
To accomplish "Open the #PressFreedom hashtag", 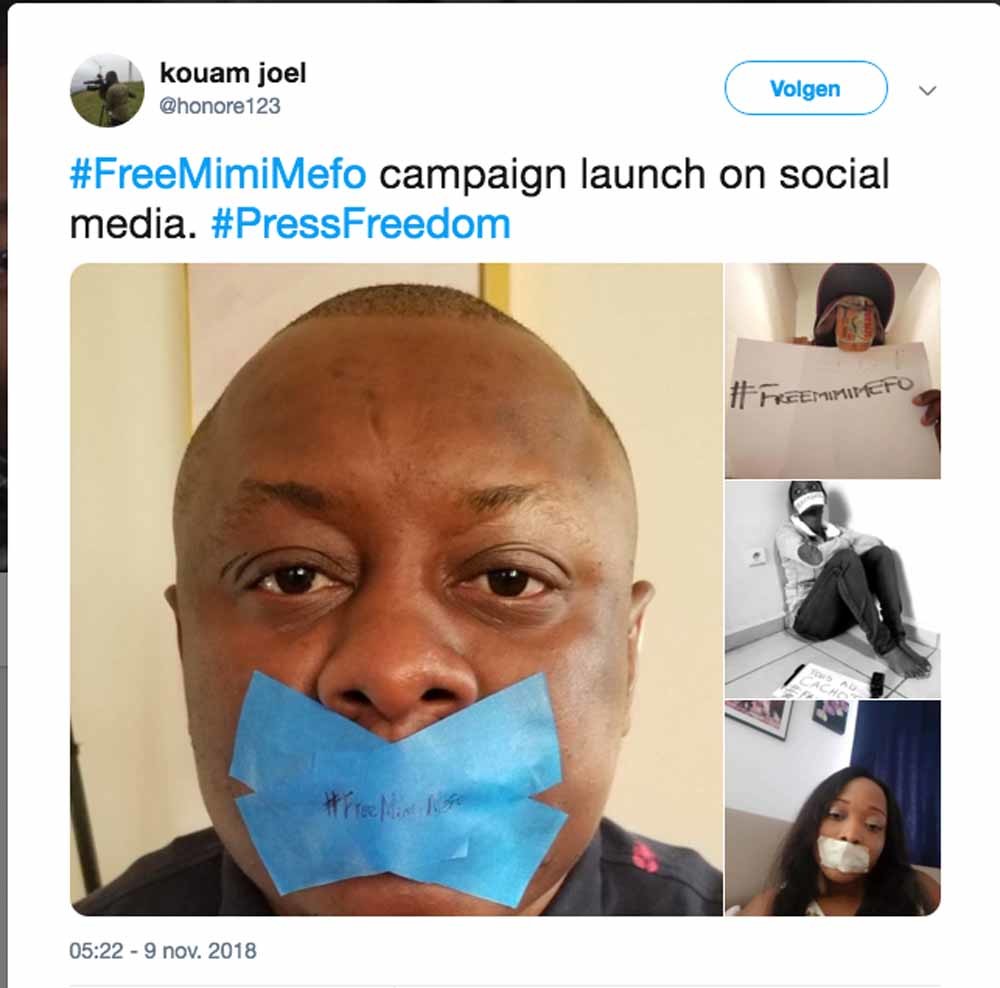I will pyautogui.click(x=360, y=223).
